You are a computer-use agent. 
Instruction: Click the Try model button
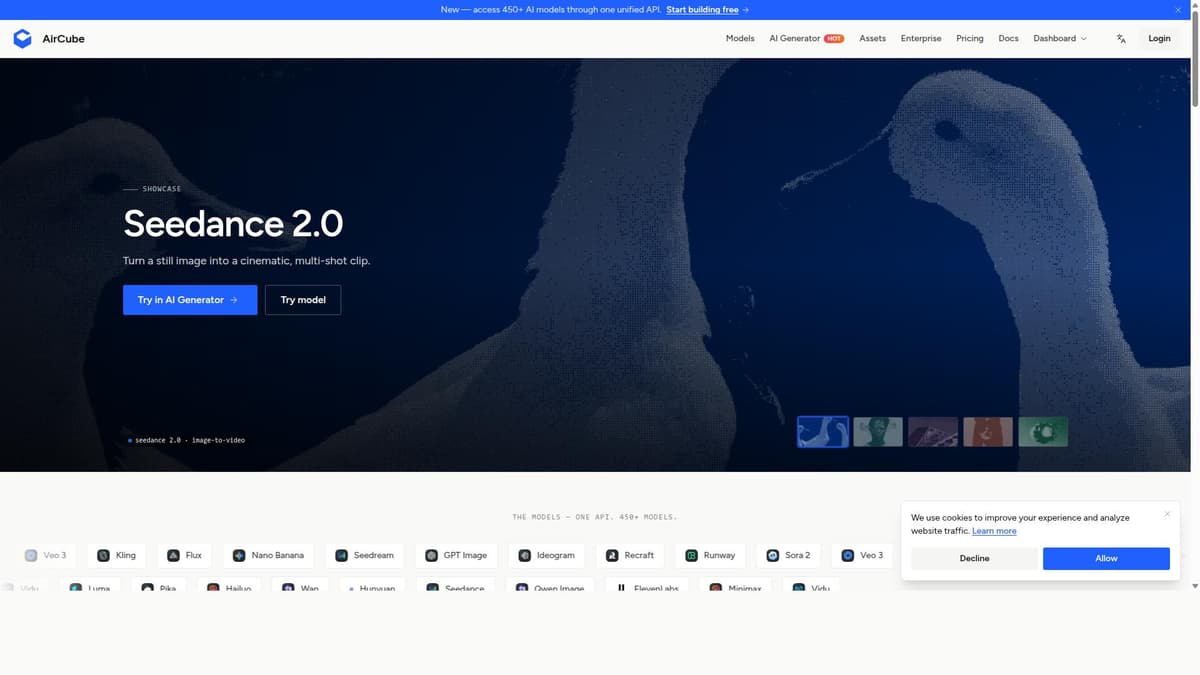point(303,300)
